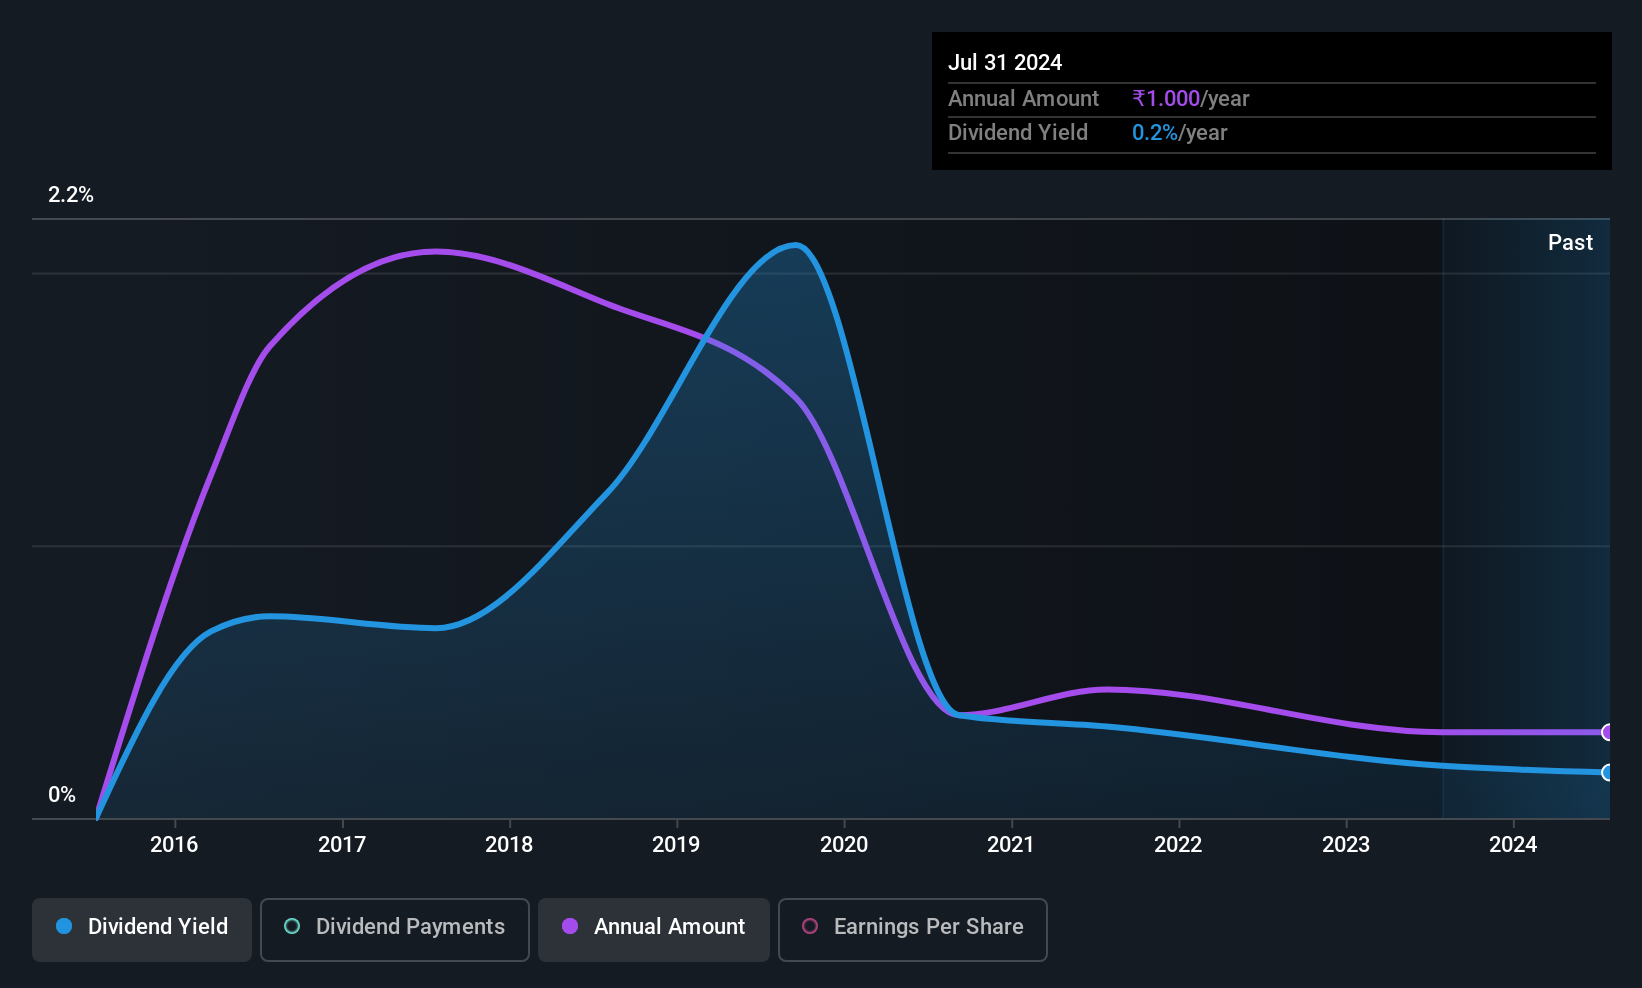Click the 2019 x-axis label

[x=676, y=845]
